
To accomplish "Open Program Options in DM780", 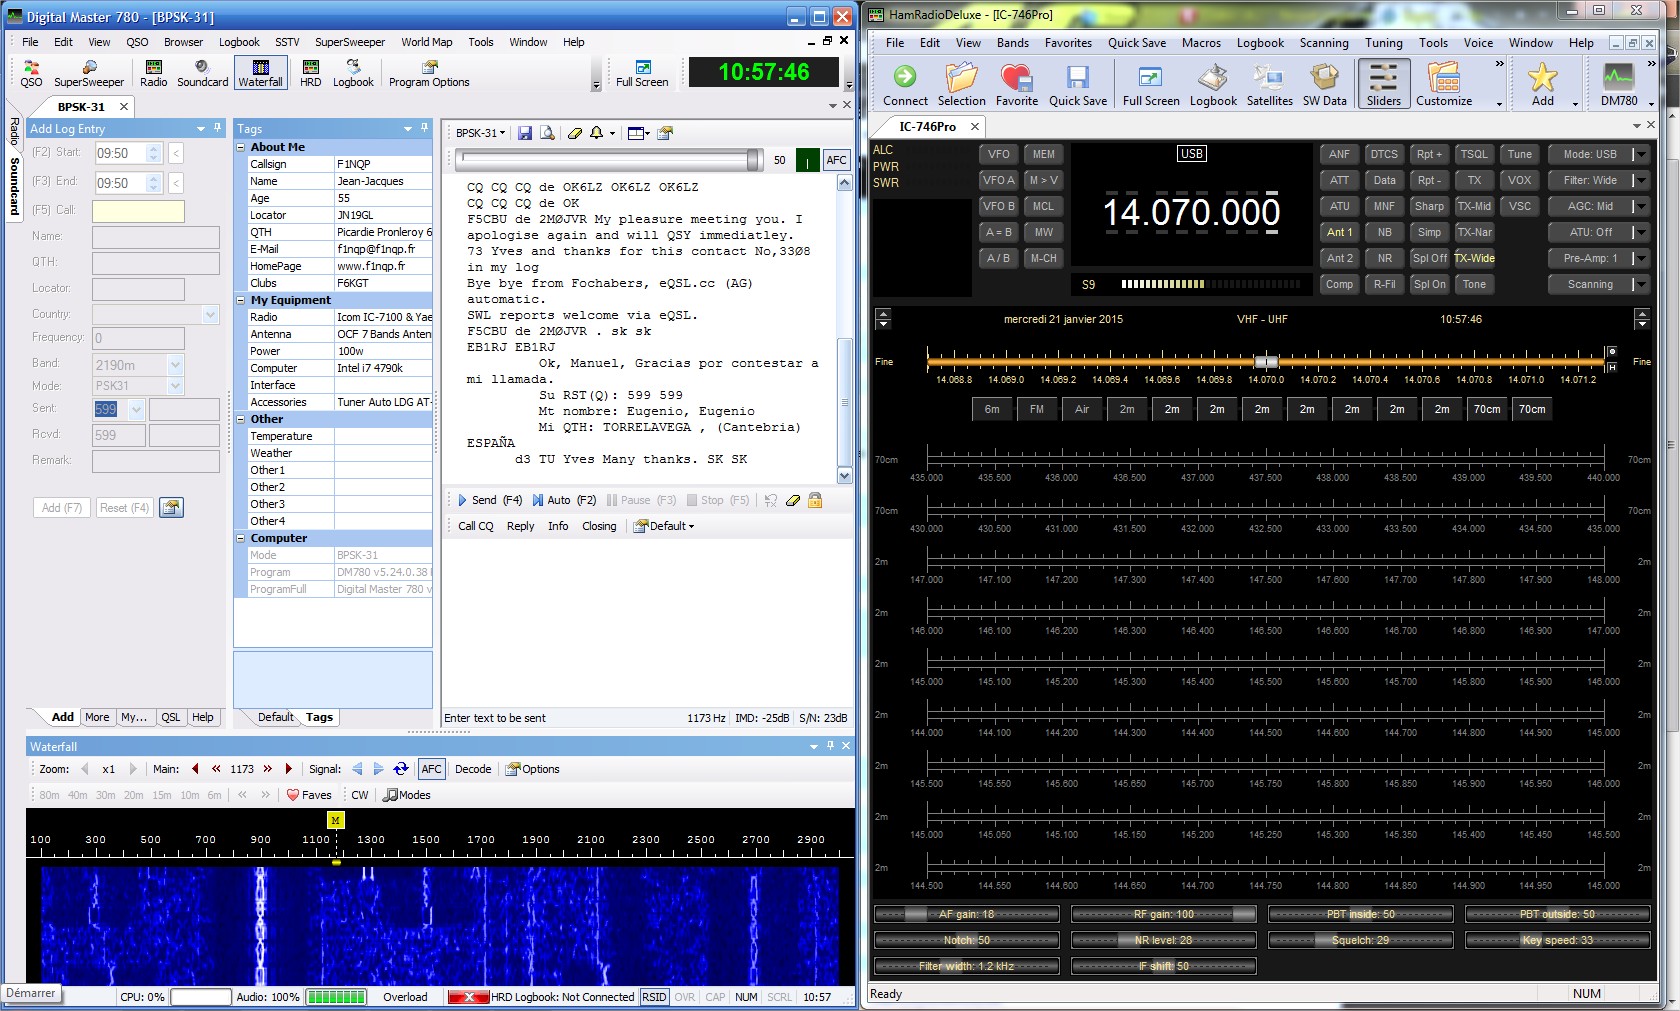I will 429,74.
